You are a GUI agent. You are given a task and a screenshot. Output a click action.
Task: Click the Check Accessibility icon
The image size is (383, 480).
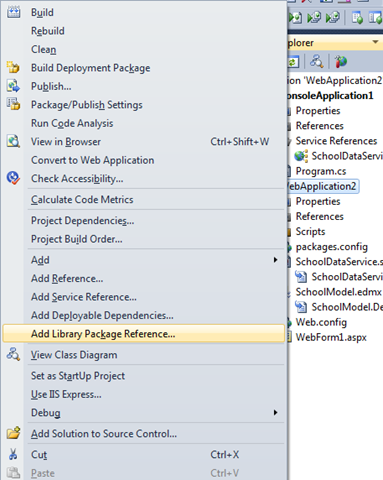click(x=13, y=178)
